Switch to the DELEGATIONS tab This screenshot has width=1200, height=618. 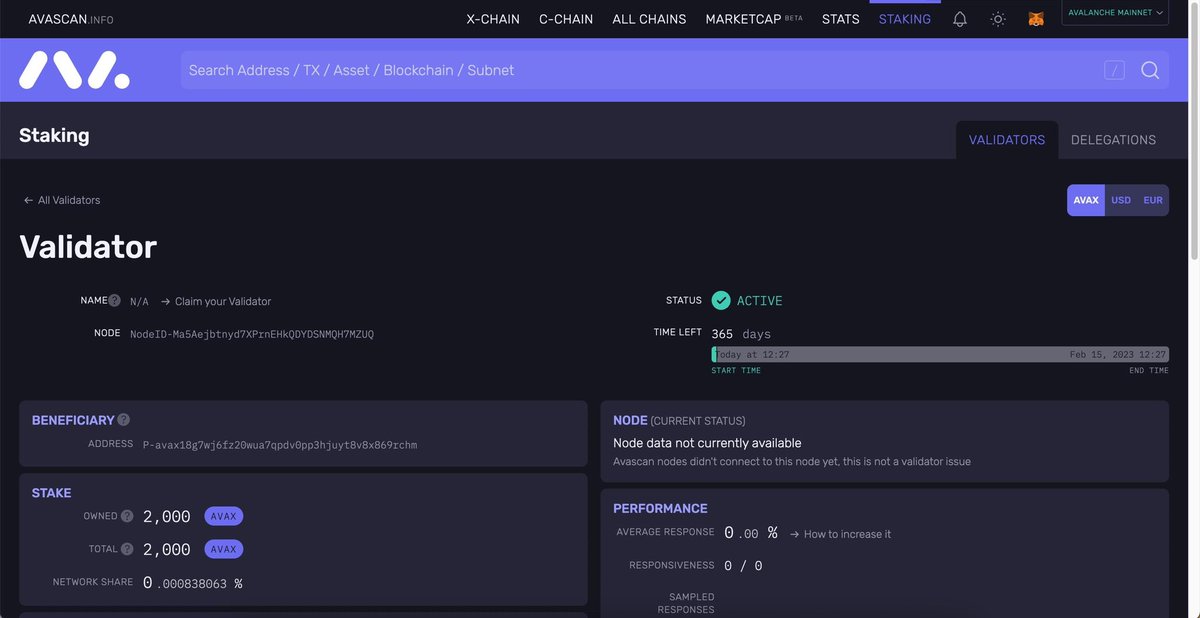[x=1113, y=140]
